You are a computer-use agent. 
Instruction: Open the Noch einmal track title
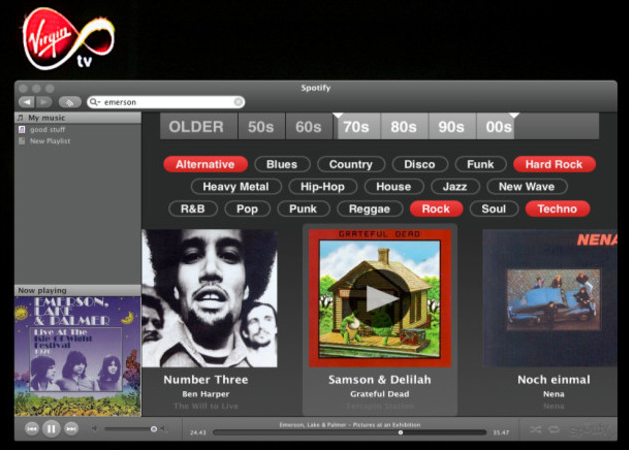tap(554, 379)
